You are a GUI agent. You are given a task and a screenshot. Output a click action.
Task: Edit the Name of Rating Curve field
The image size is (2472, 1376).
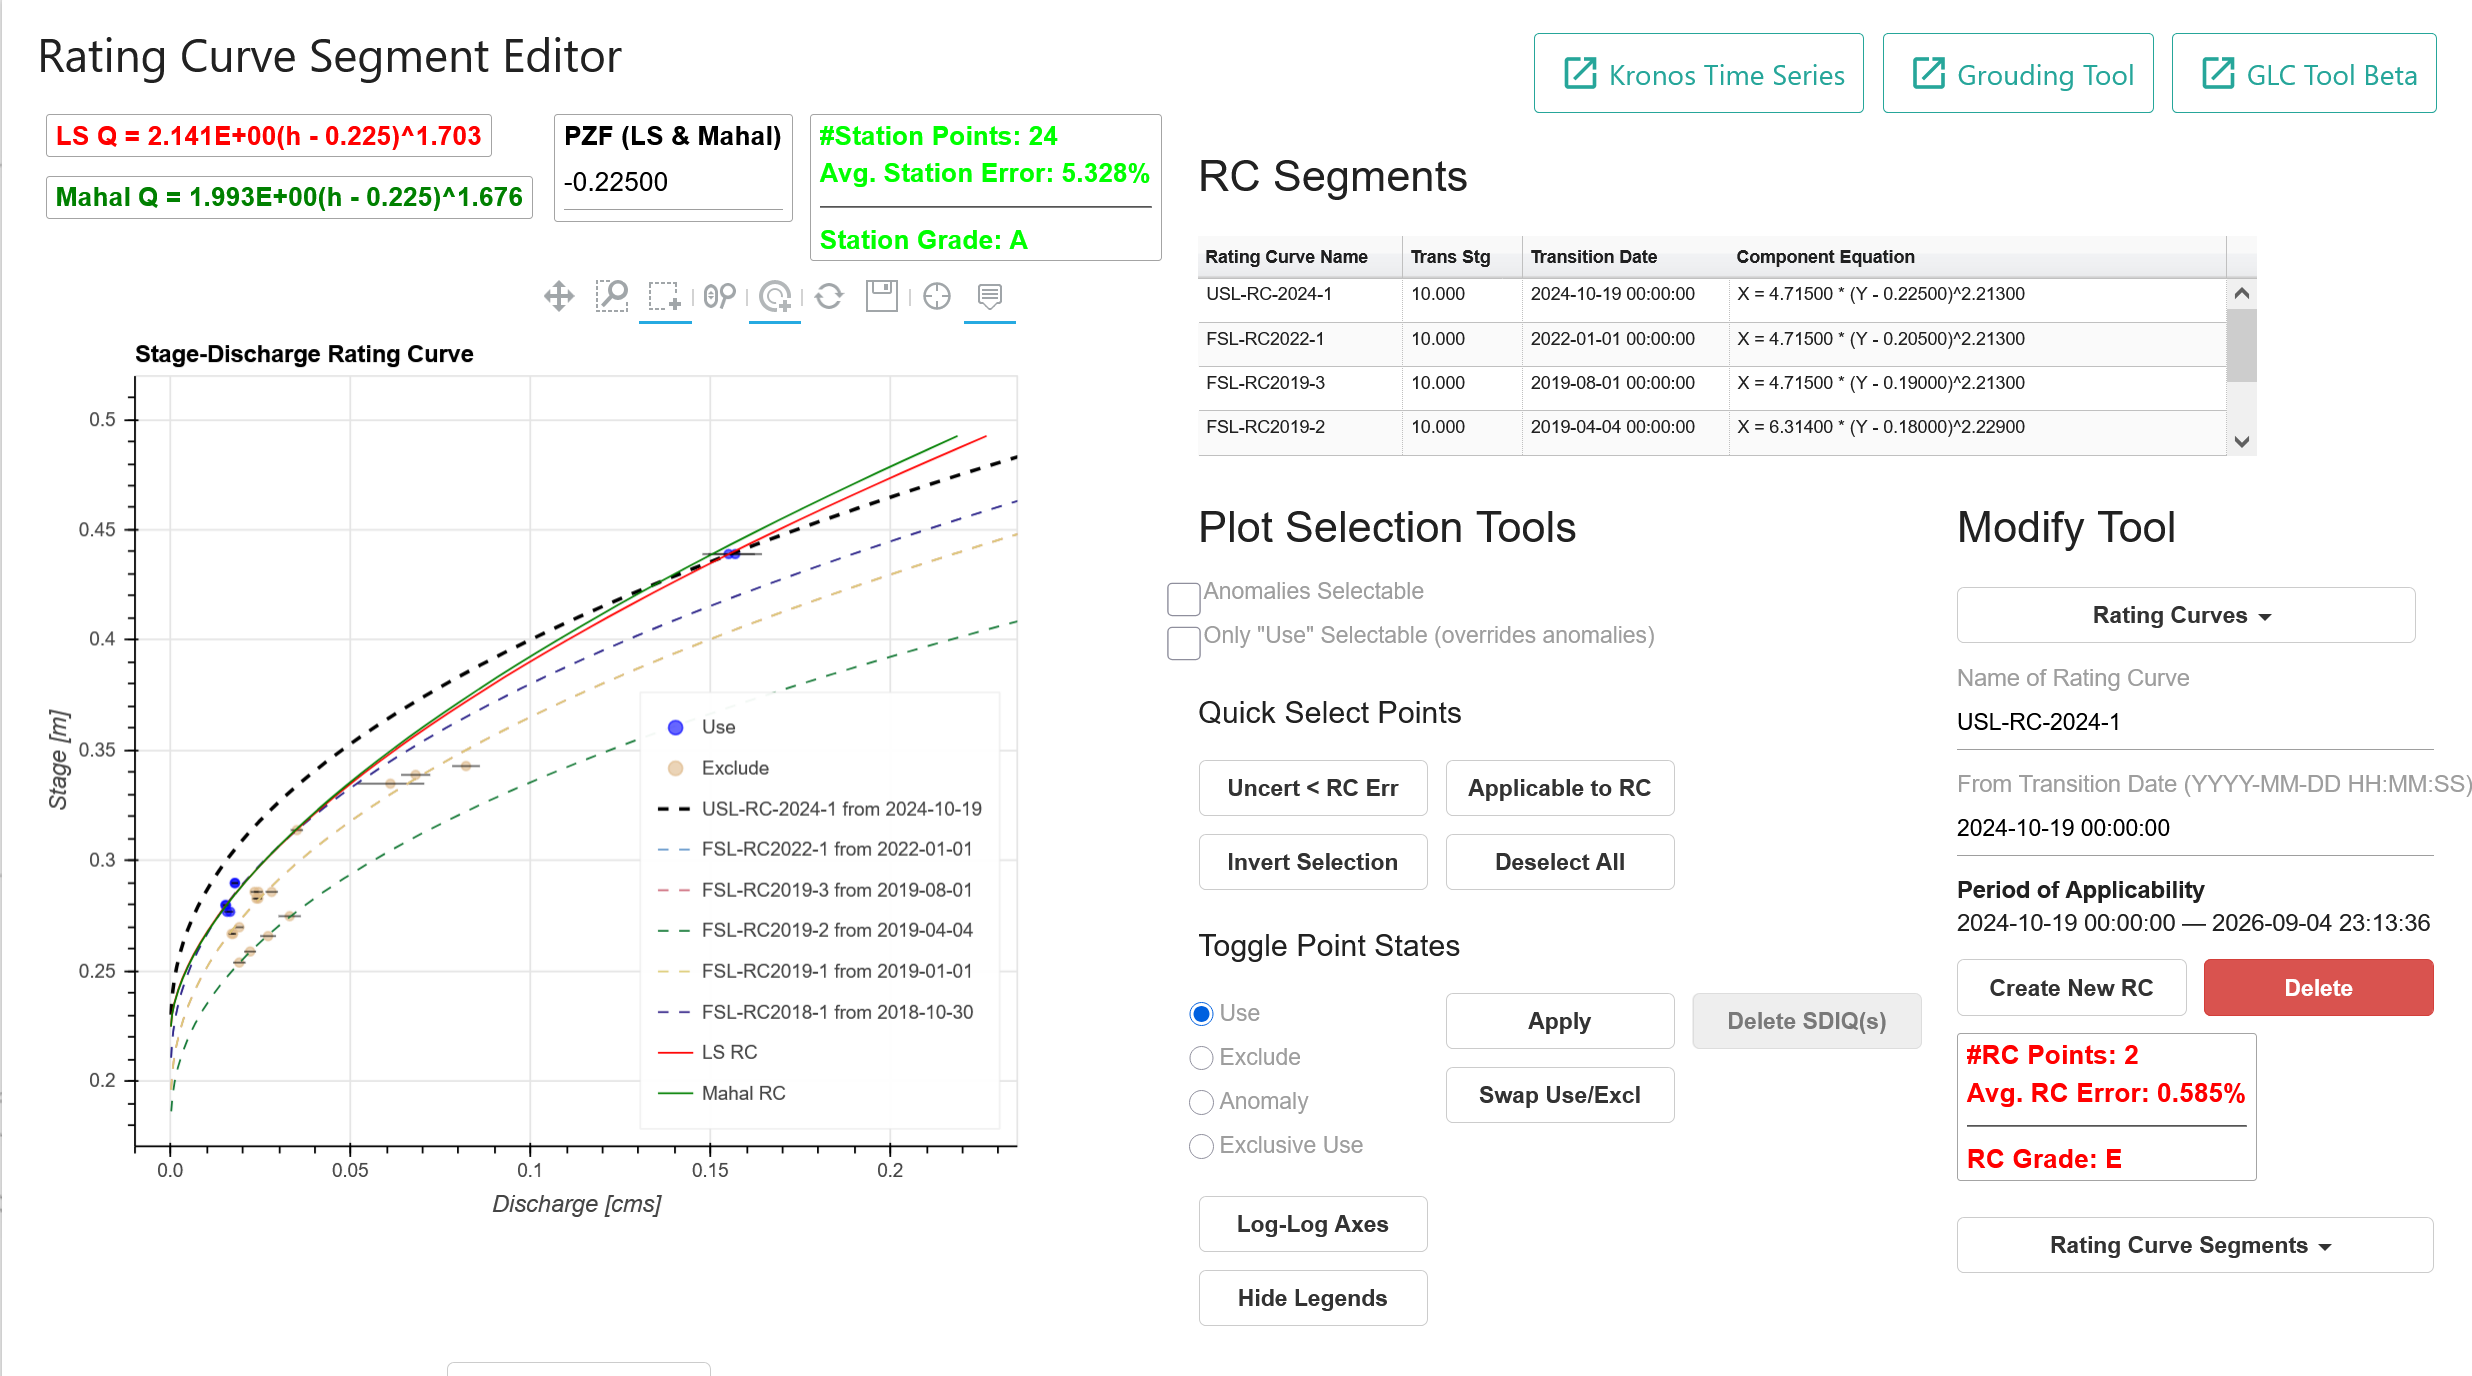coord(2194,722)
